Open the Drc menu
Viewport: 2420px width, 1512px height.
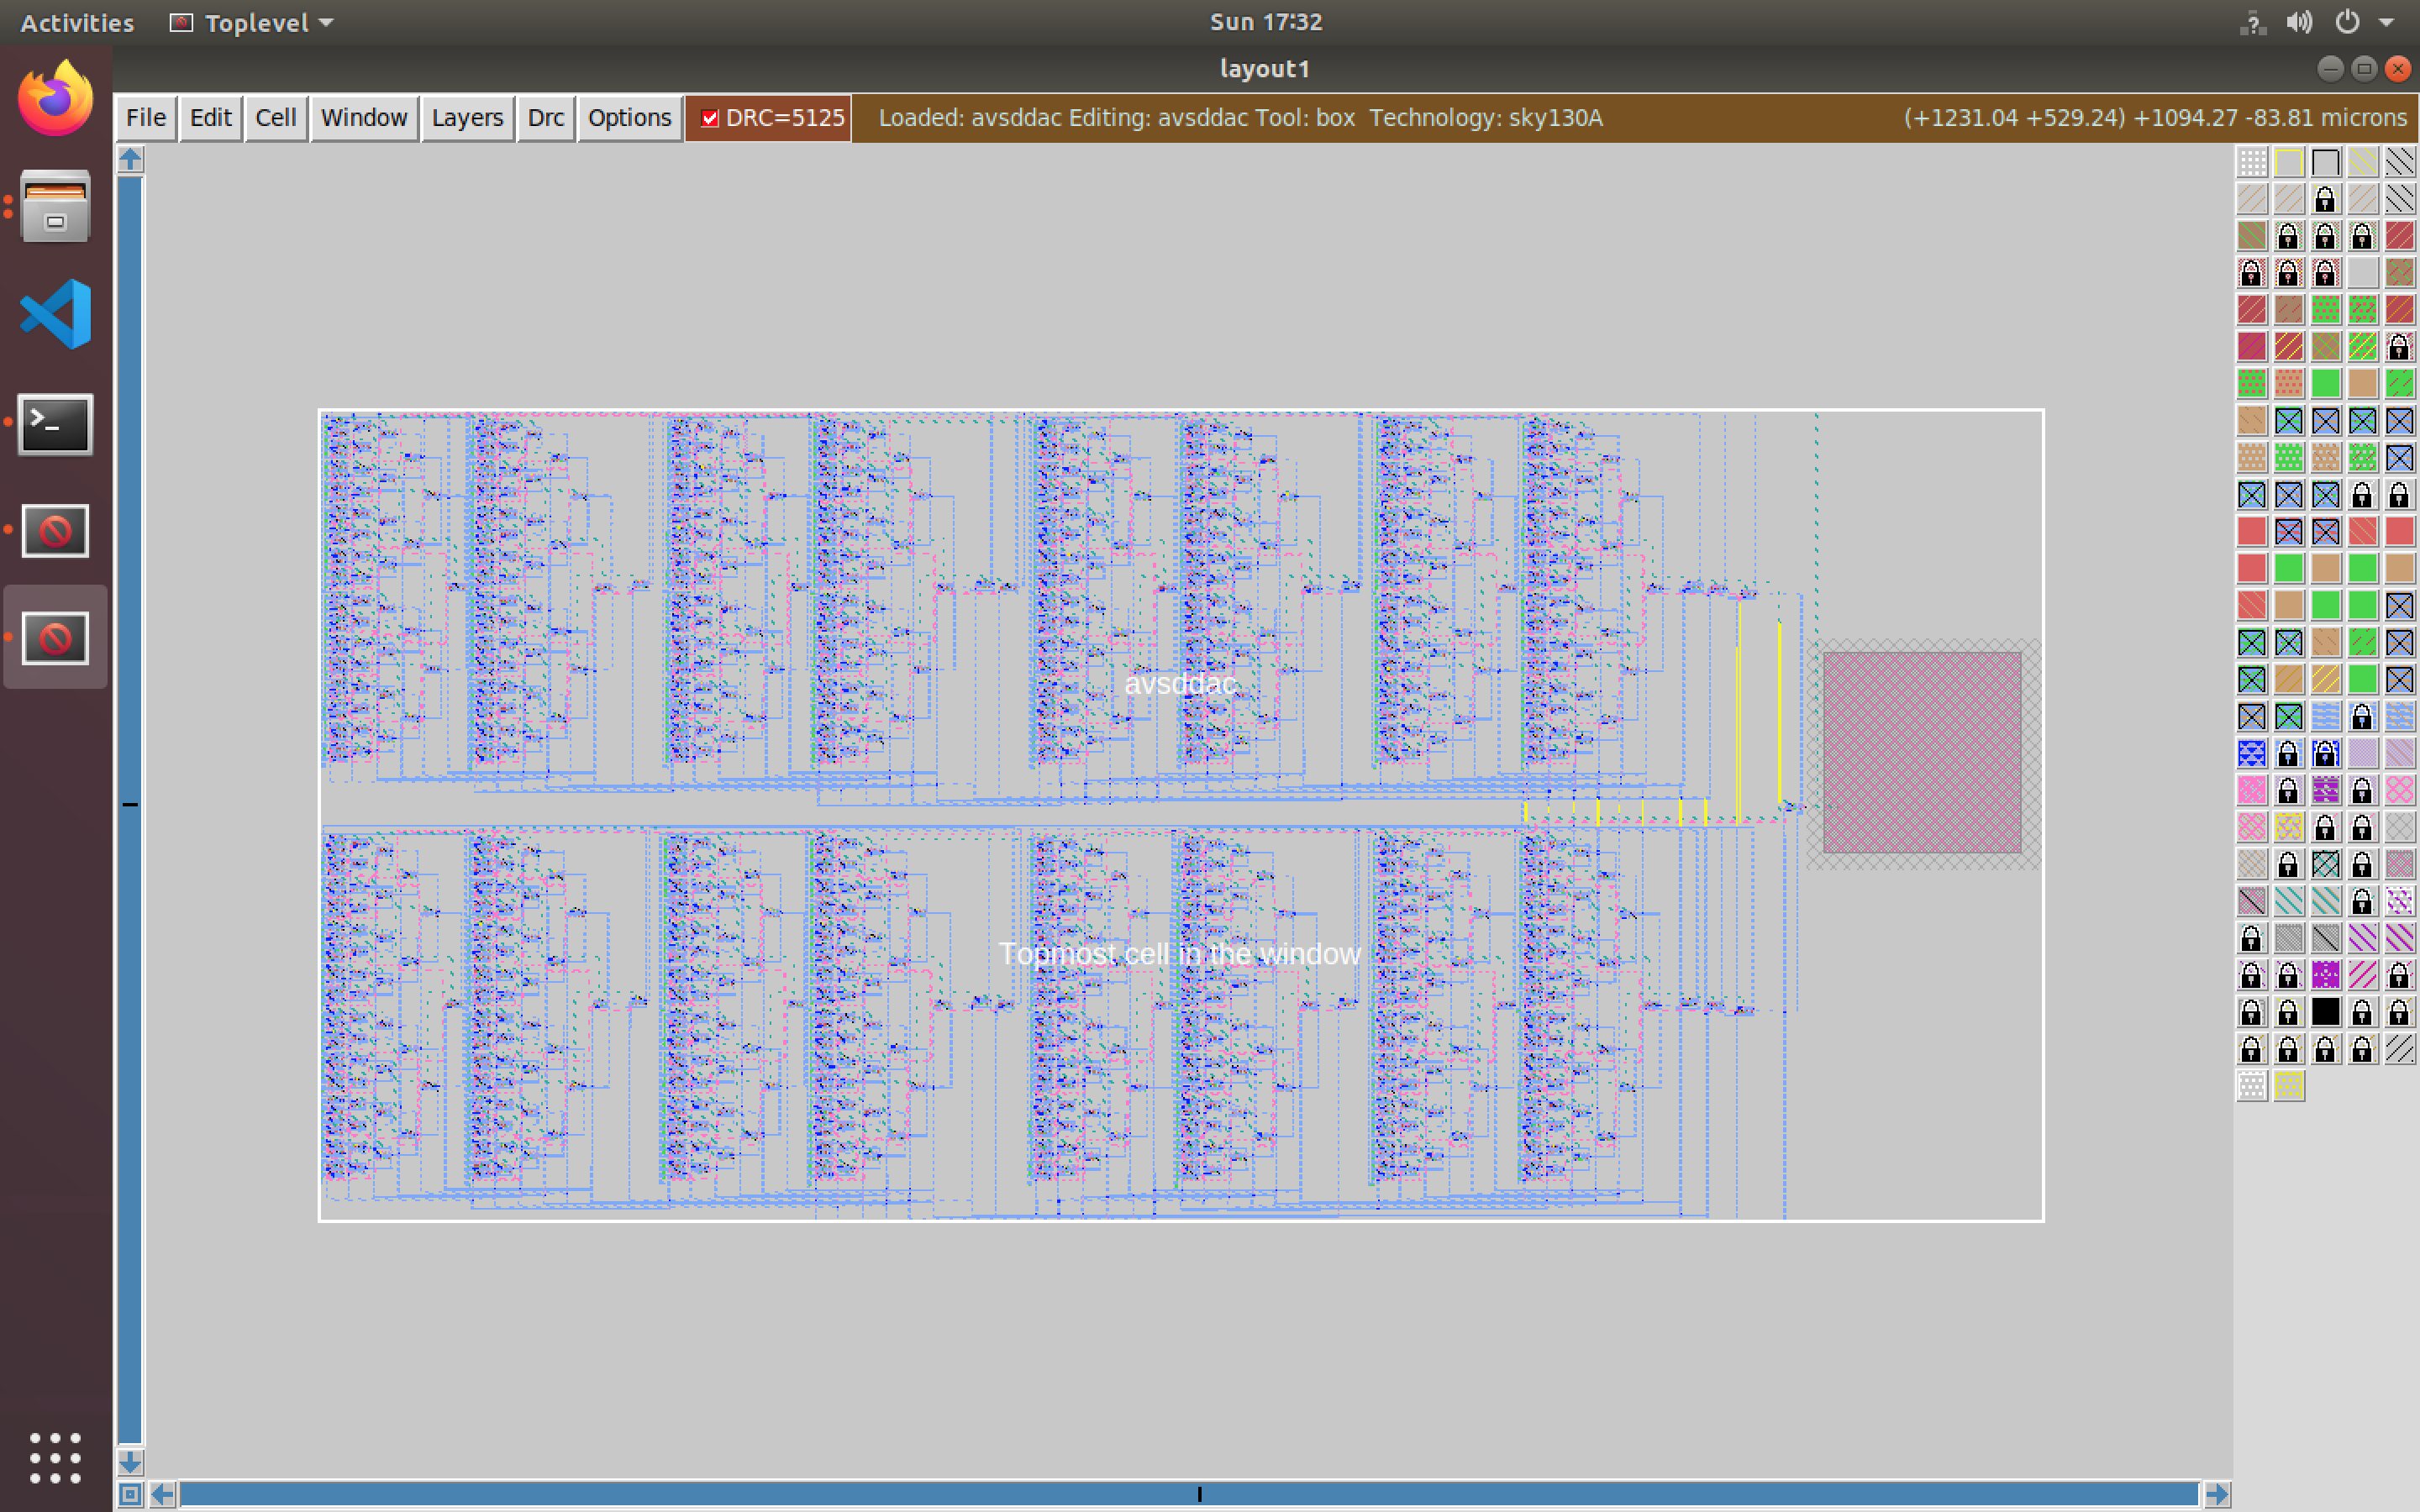click(x=545, y=118)
